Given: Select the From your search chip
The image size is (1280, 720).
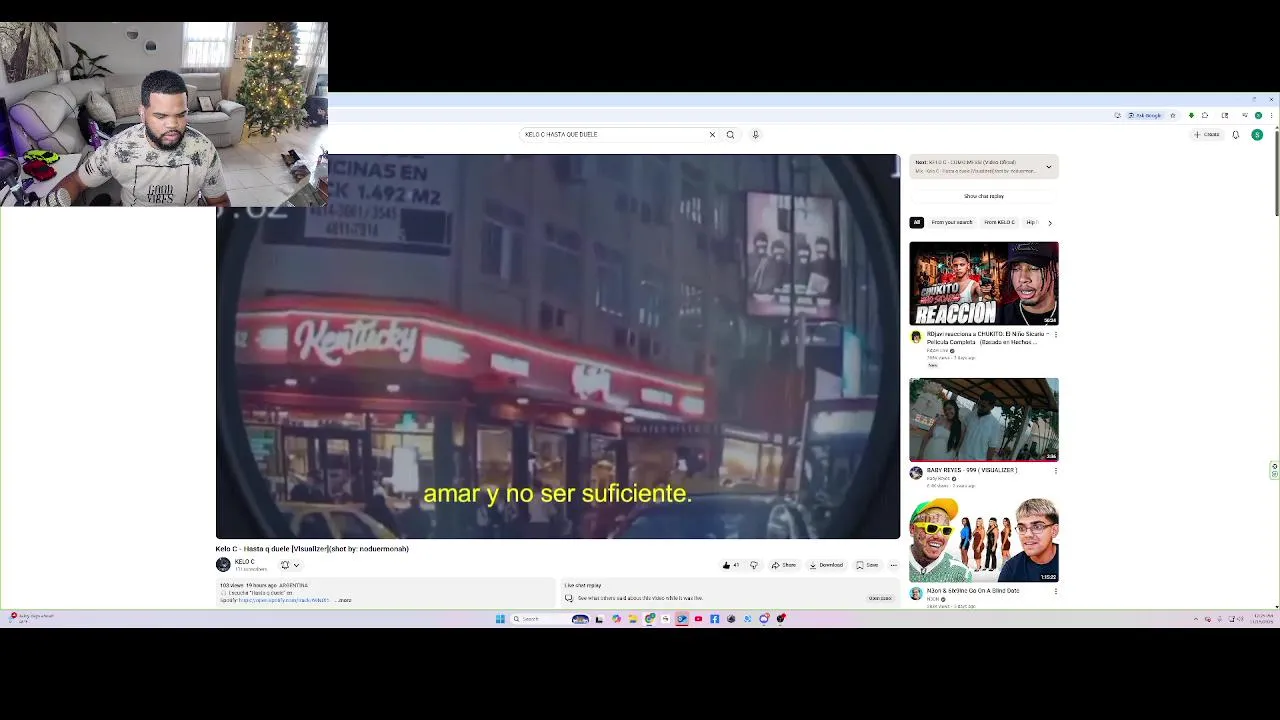Looking at the screenshot, I should point(952,222).
